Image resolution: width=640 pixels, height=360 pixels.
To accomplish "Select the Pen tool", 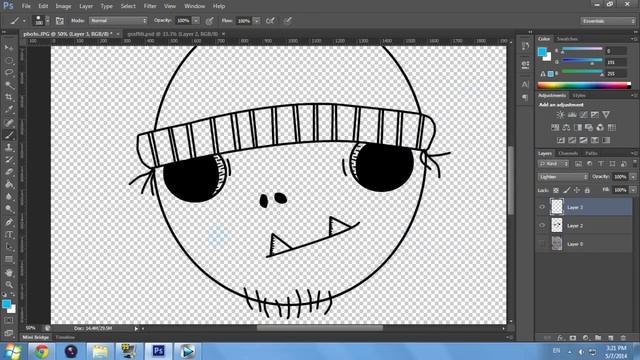I will click(9, 222).
